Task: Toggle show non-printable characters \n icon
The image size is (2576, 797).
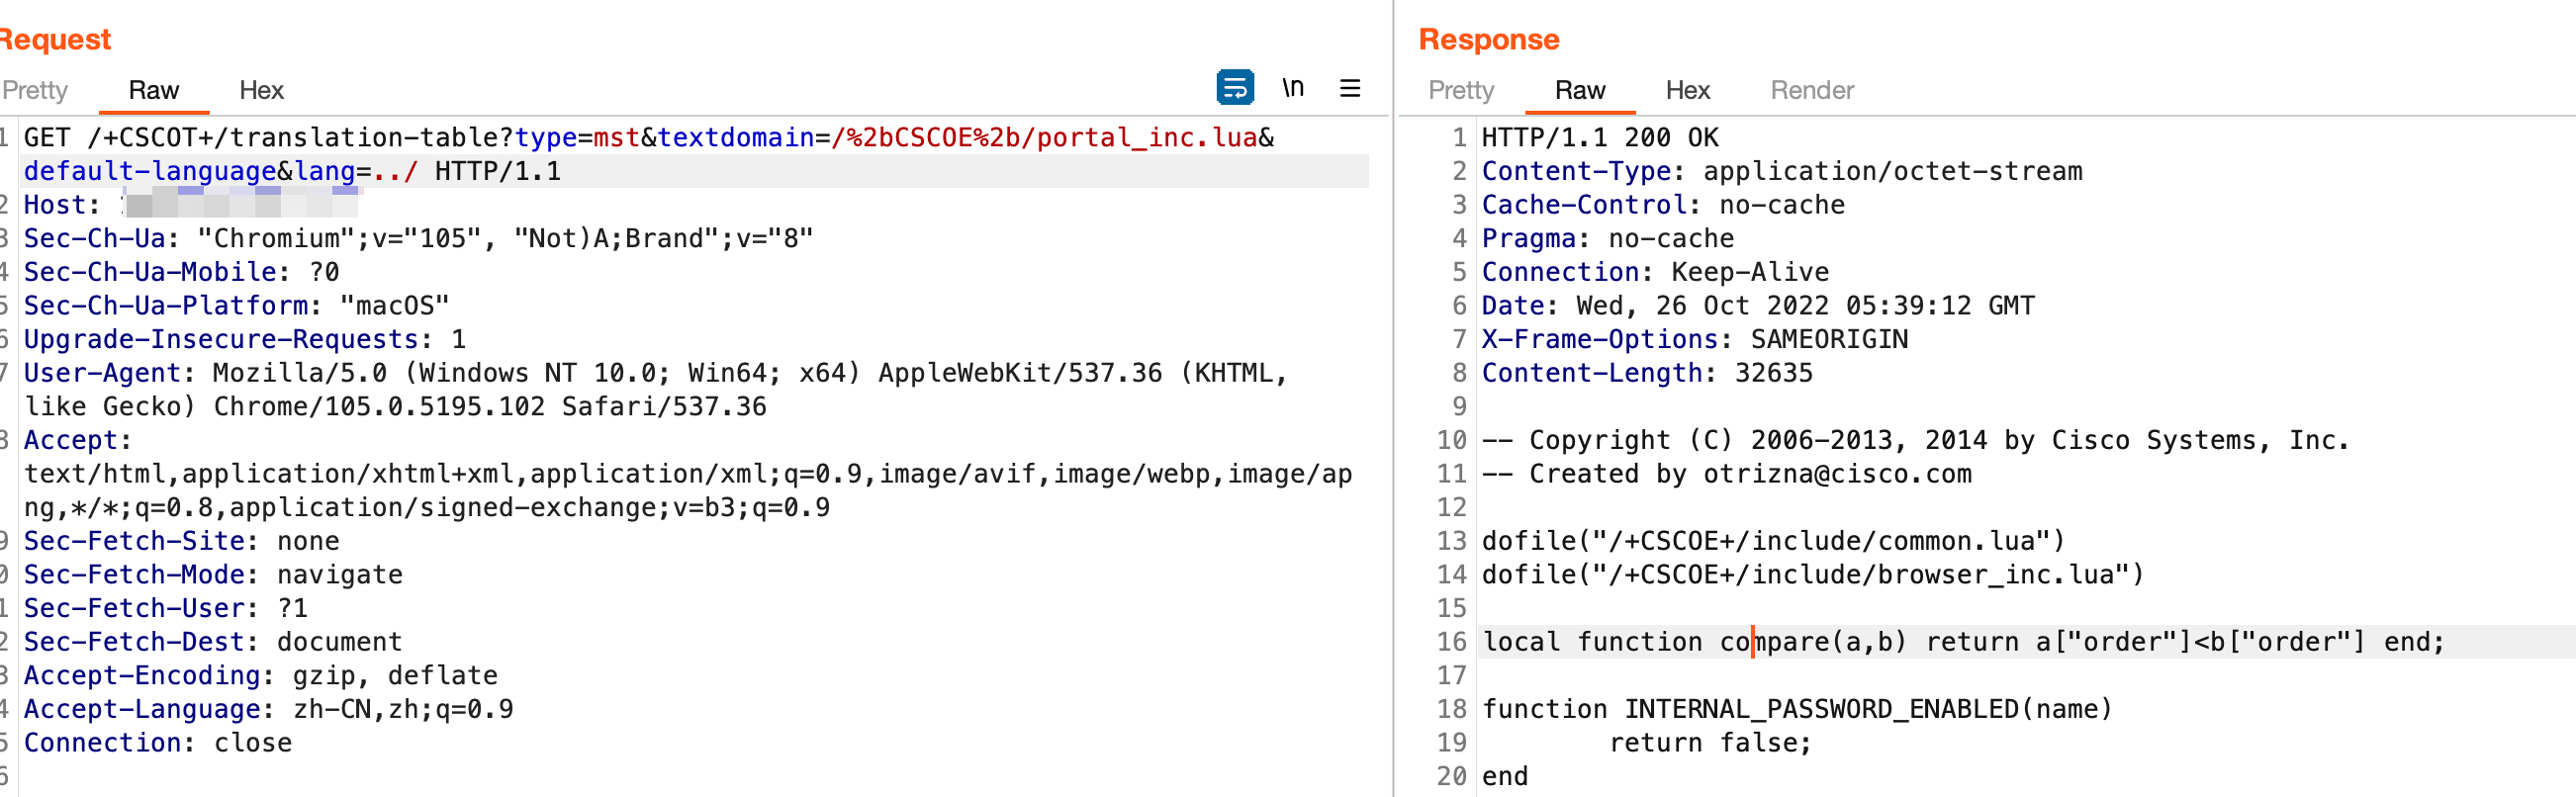Action: (x=1292, y=88)
